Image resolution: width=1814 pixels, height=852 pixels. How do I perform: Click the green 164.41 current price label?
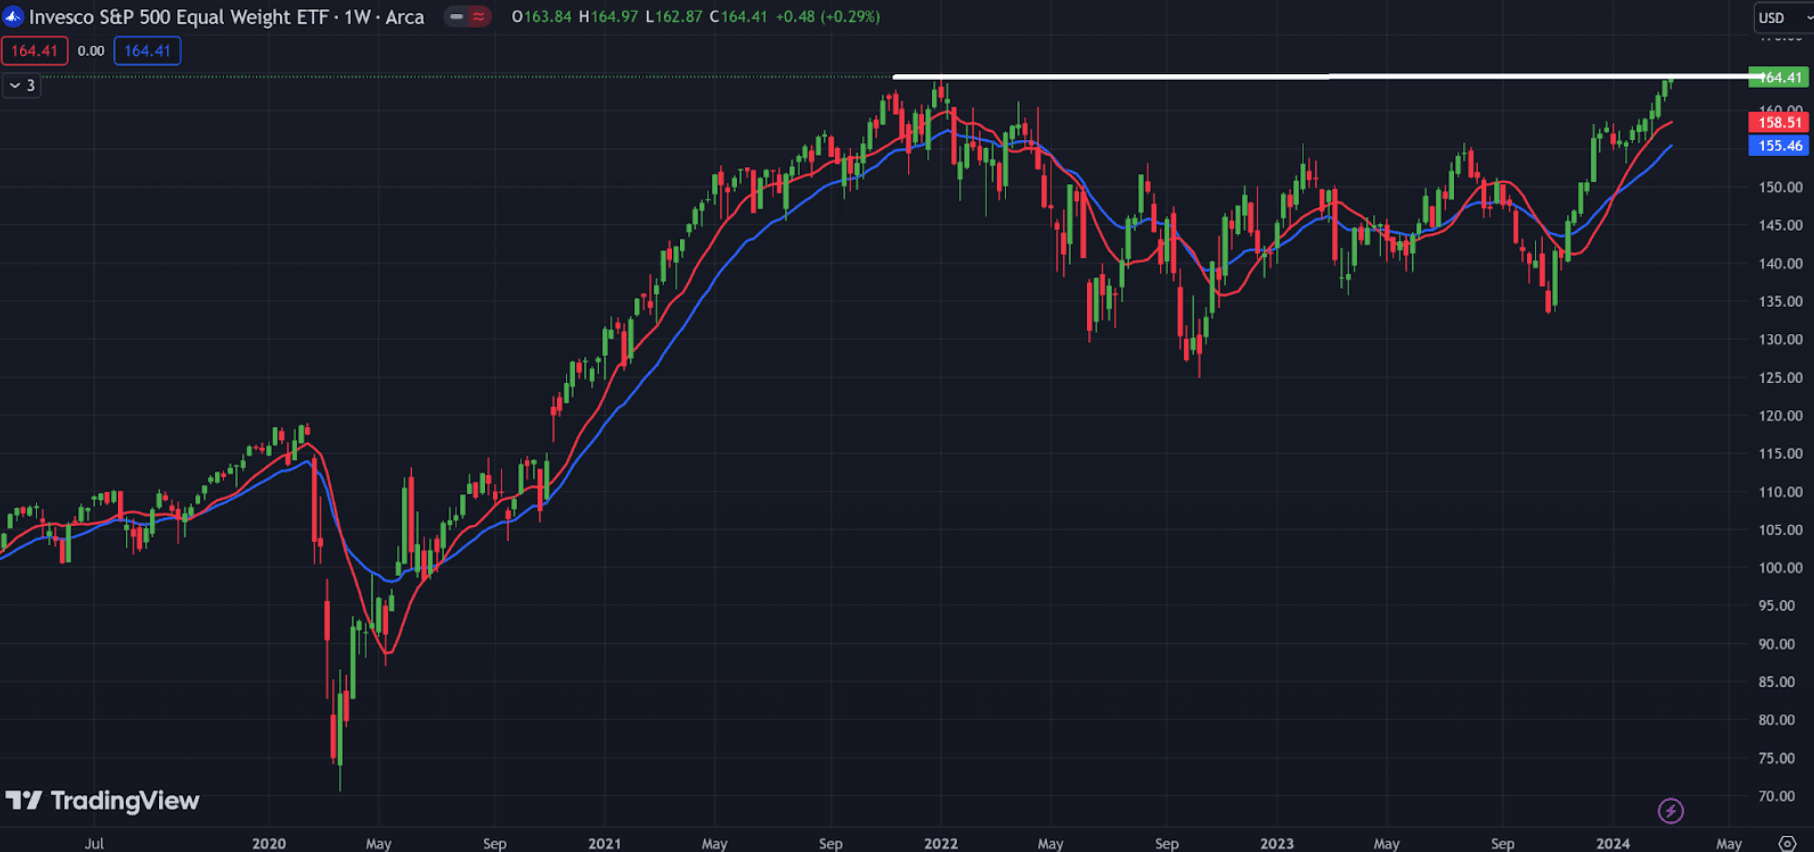1779,77
